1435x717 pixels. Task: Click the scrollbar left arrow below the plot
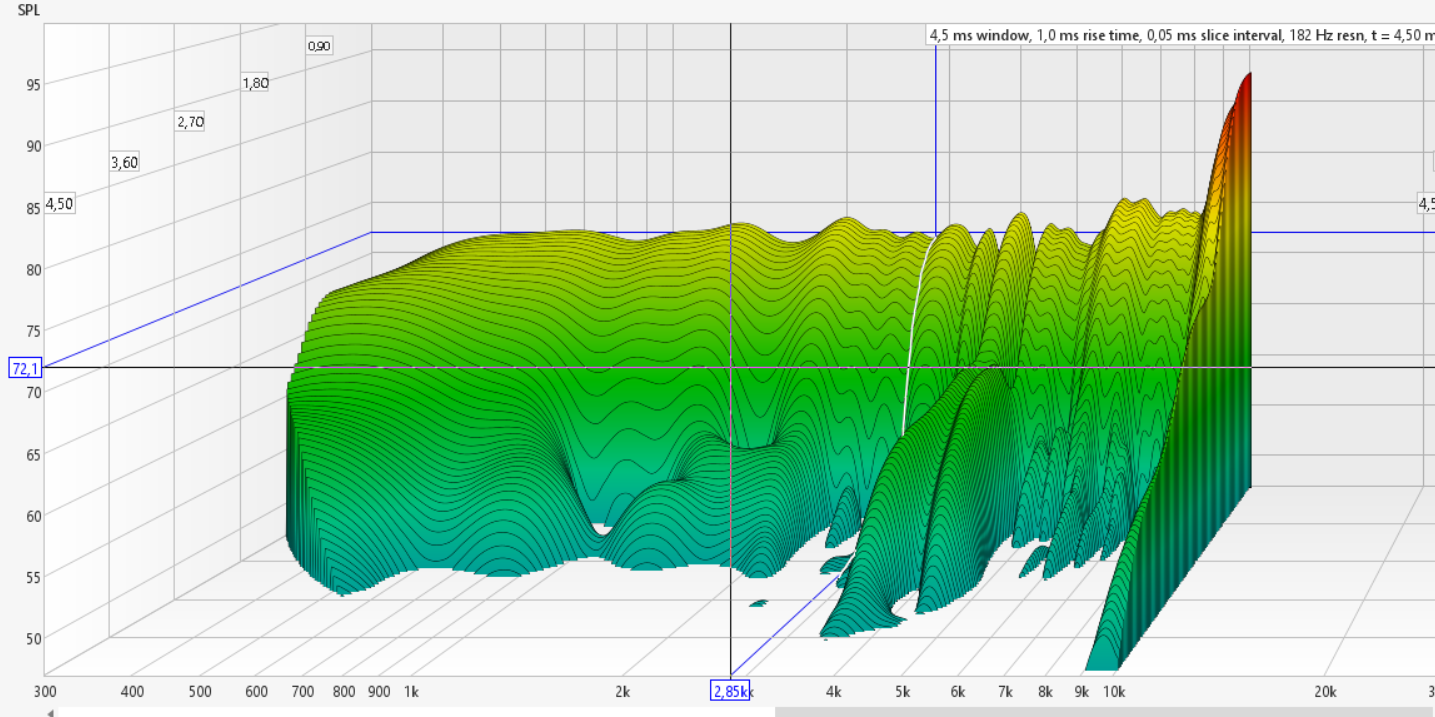(x=50, y=712)
